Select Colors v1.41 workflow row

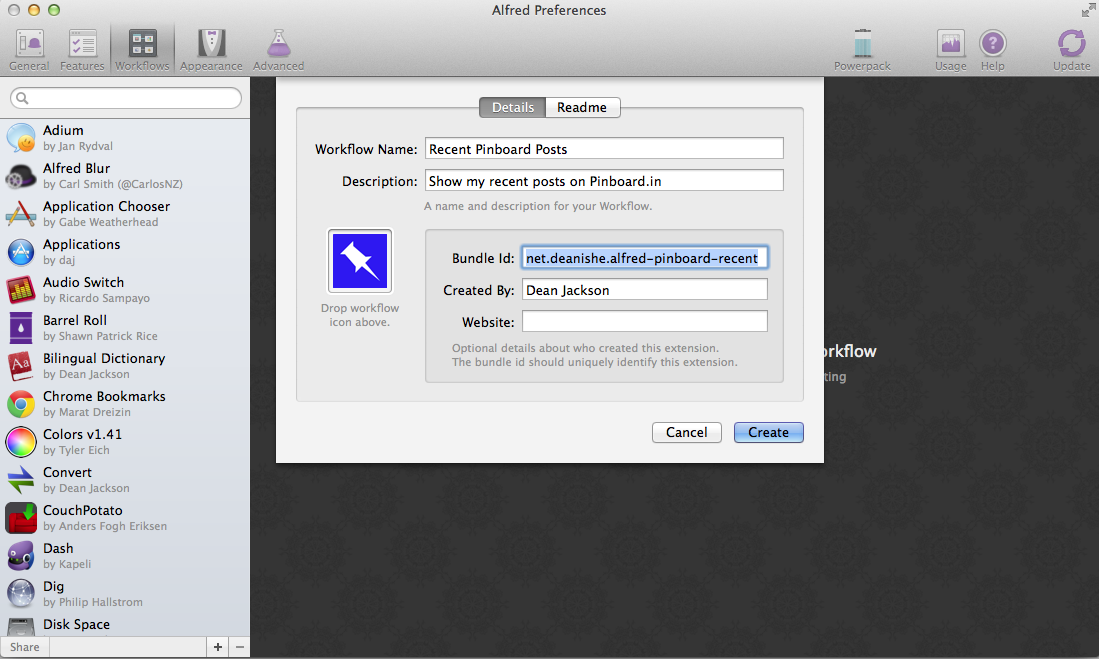coord(125,441)
